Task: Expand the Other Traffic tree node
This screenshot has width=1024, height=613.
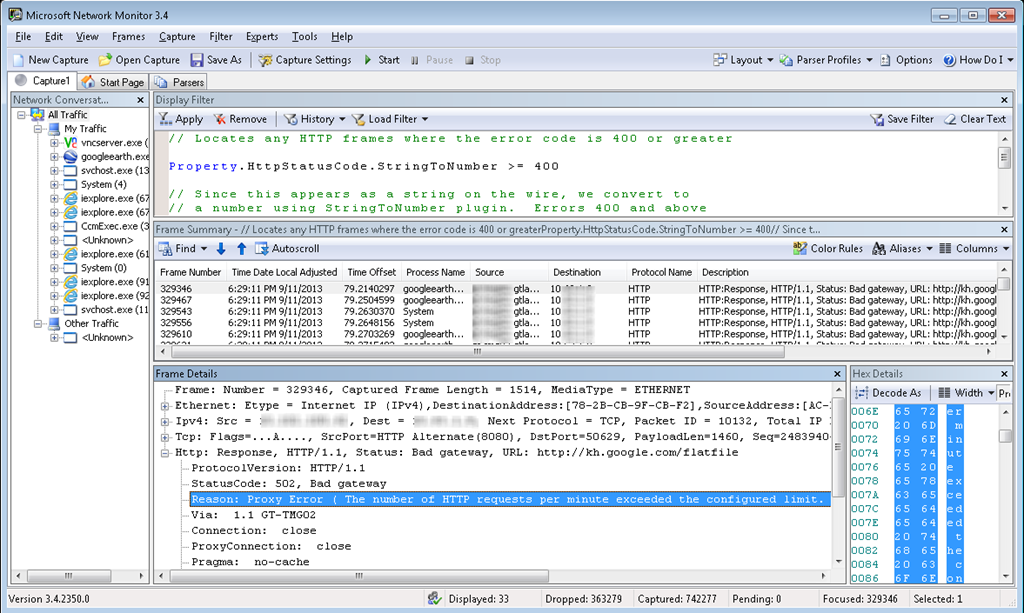Action: pyautogui.click(x=39, y=324)
